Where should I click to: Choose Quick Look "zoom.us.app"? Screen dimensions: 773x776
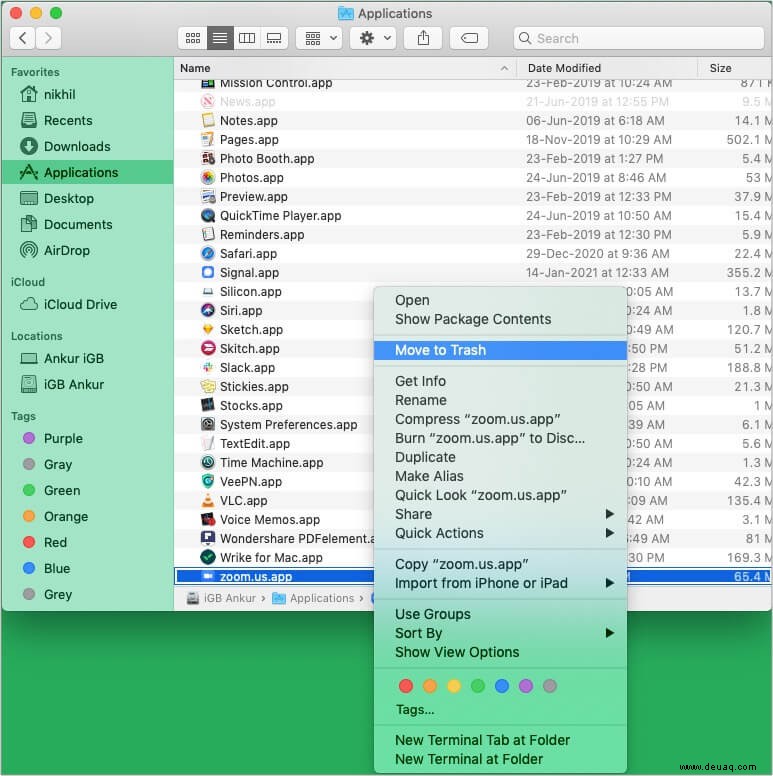[x=500, y=495]
